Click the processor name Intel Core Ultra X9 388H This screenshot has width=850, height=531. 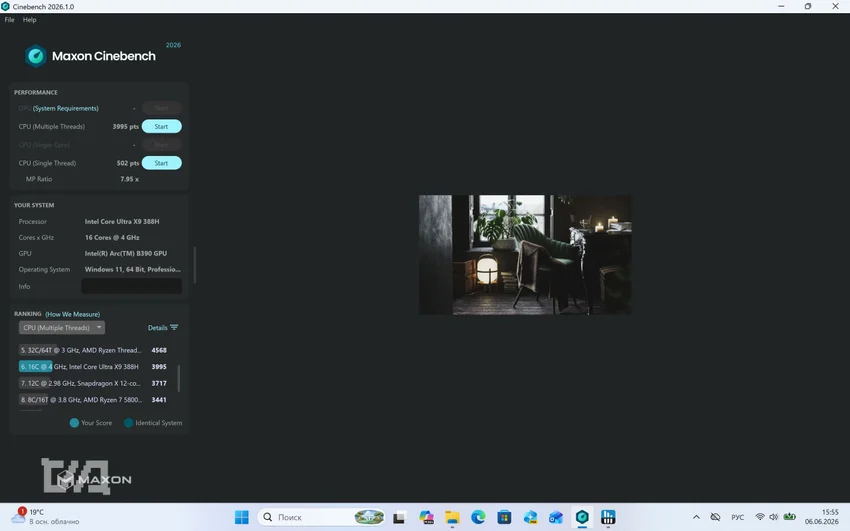pyautogui.click(x=122, y=222)
